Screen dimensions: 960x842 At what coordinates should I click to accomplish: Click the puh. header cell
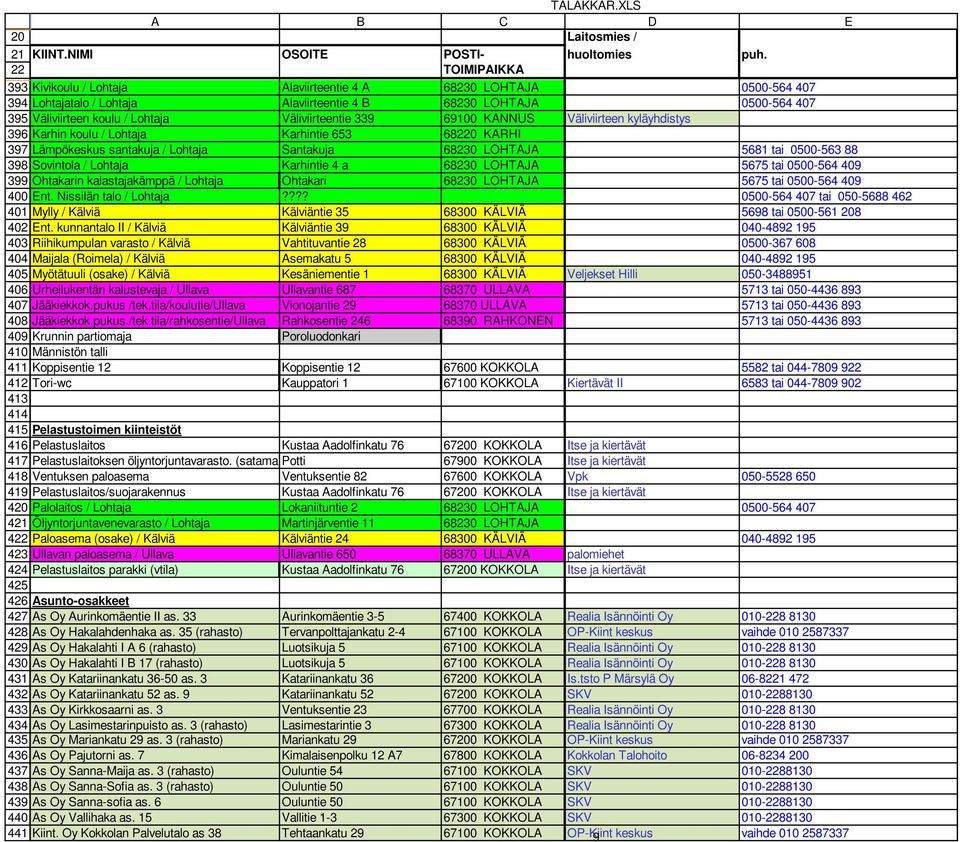point(848,54)
